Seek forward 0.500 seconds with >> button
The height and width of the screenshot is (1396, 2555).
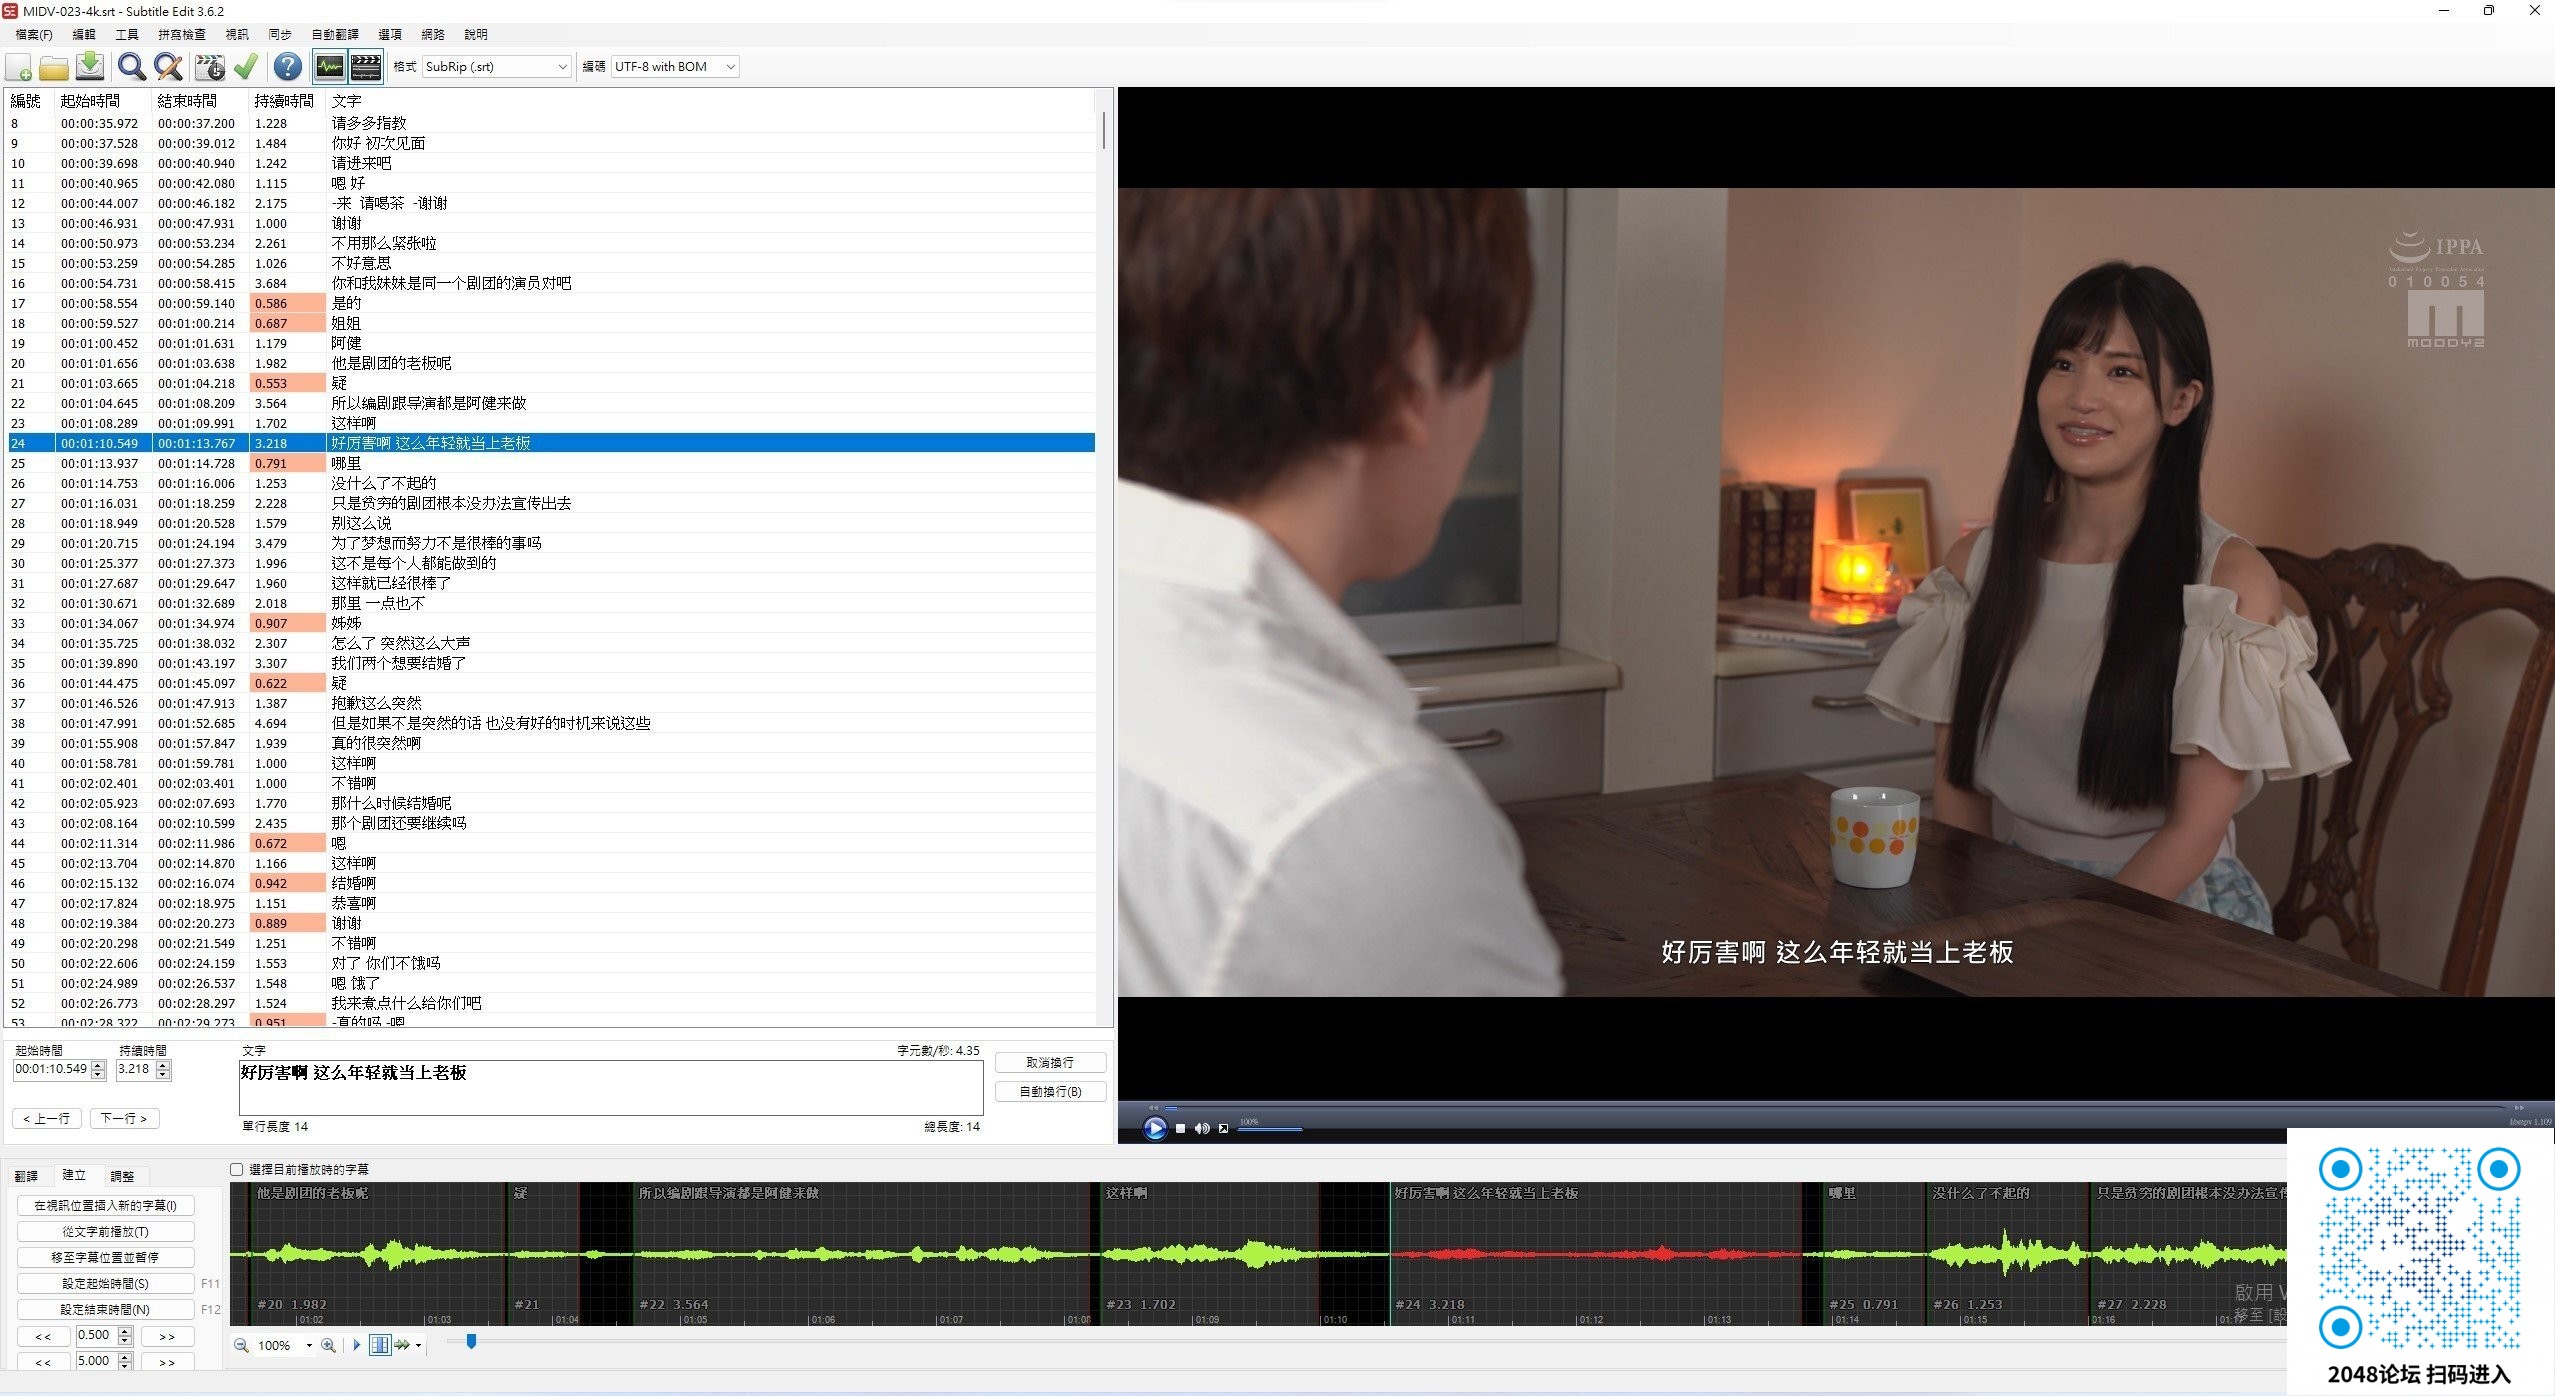click(x=167, y=1336)
